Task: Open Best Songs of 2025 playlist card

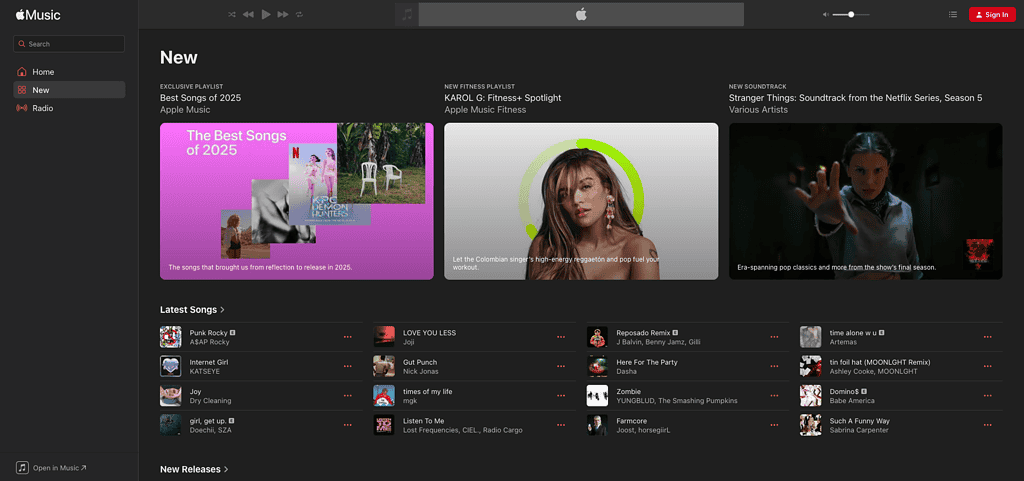Action: [x=296, y=201]
